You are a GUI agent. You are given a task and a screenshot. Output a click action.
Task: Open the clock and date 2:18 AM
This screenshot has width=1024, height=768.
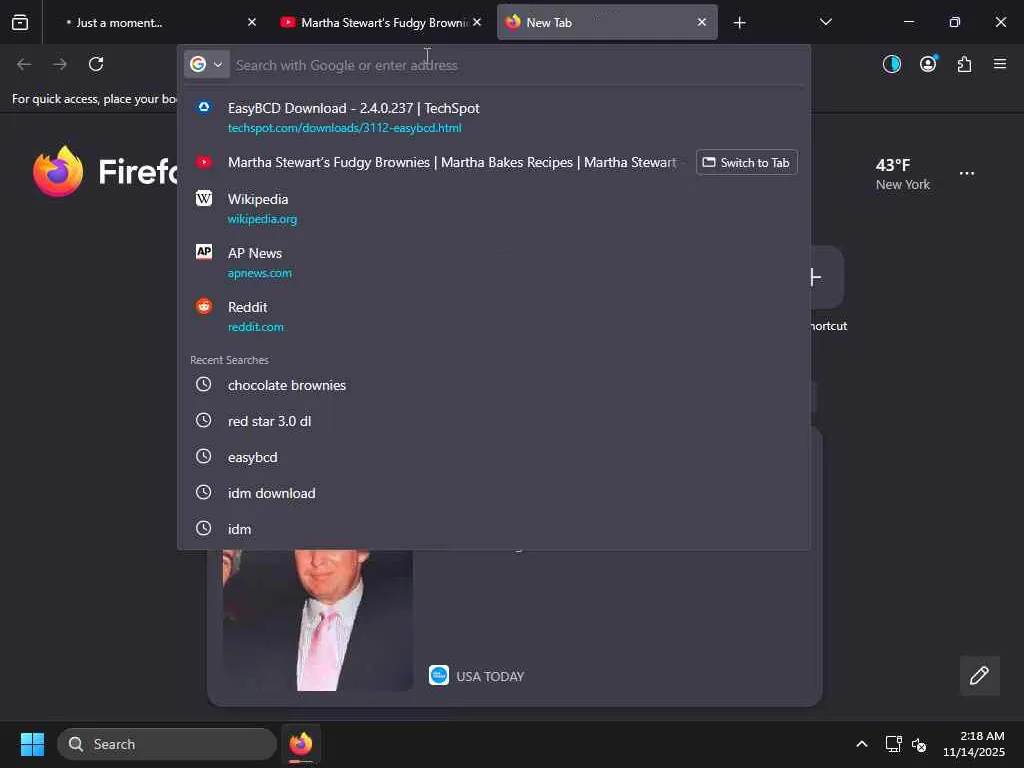[973, 744]
